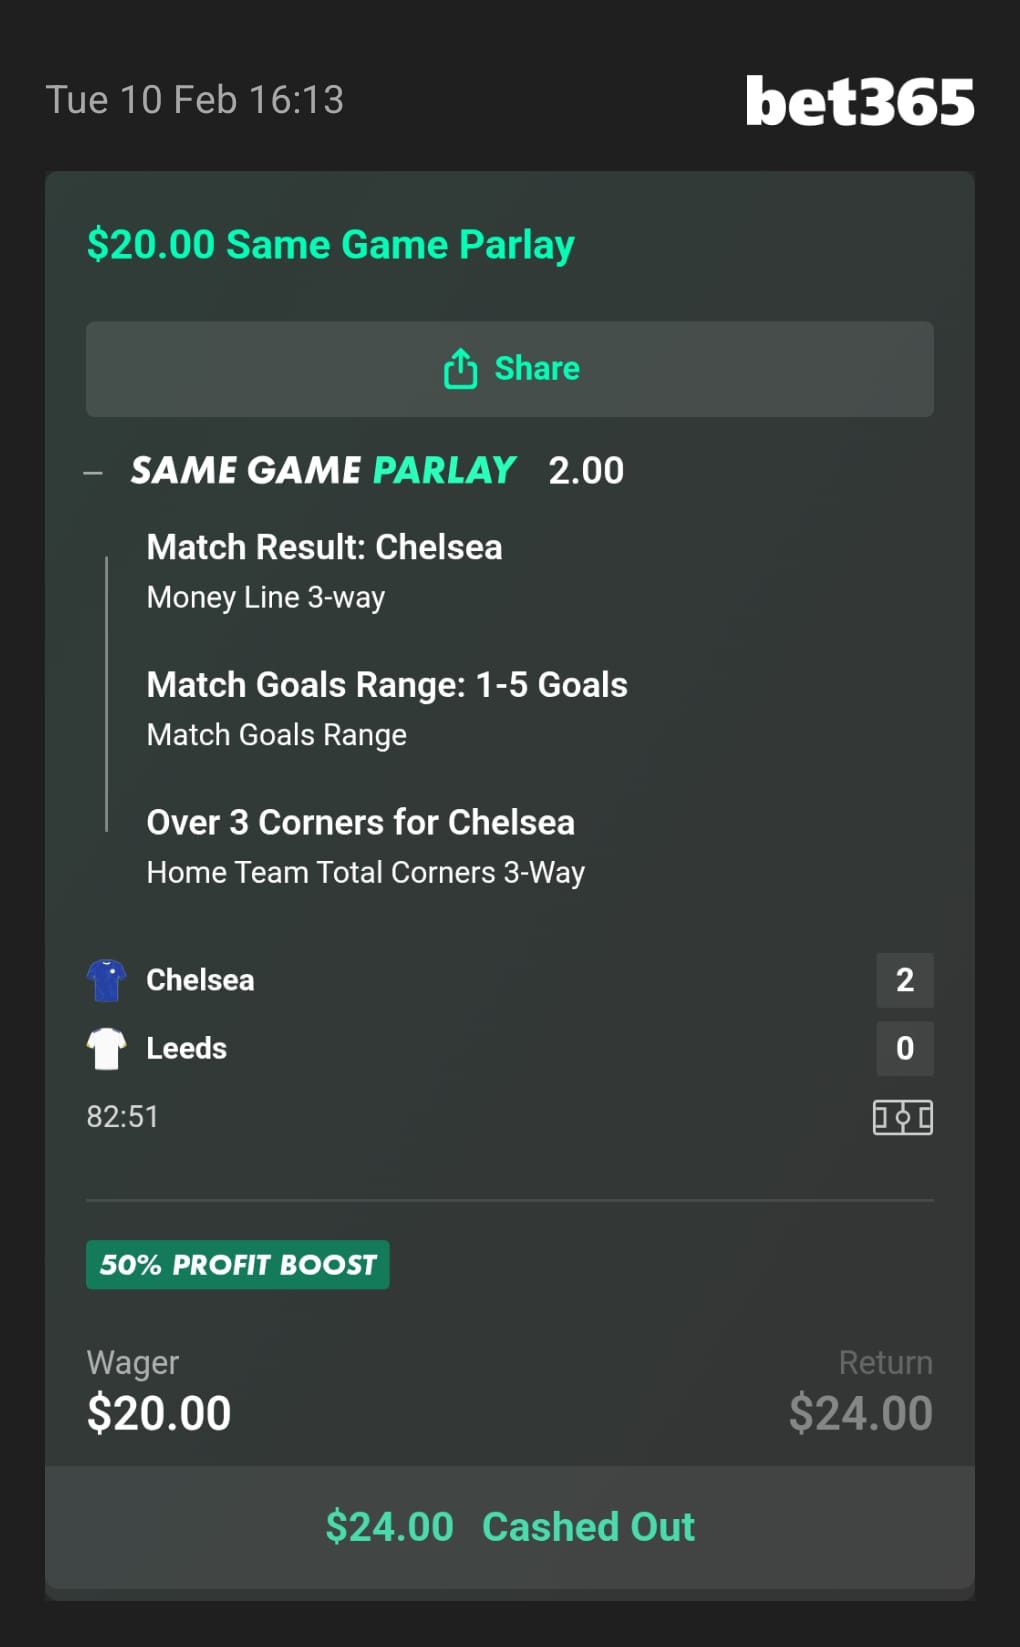Click Leeds' score box showing 0

click(x=904, y=1048)
